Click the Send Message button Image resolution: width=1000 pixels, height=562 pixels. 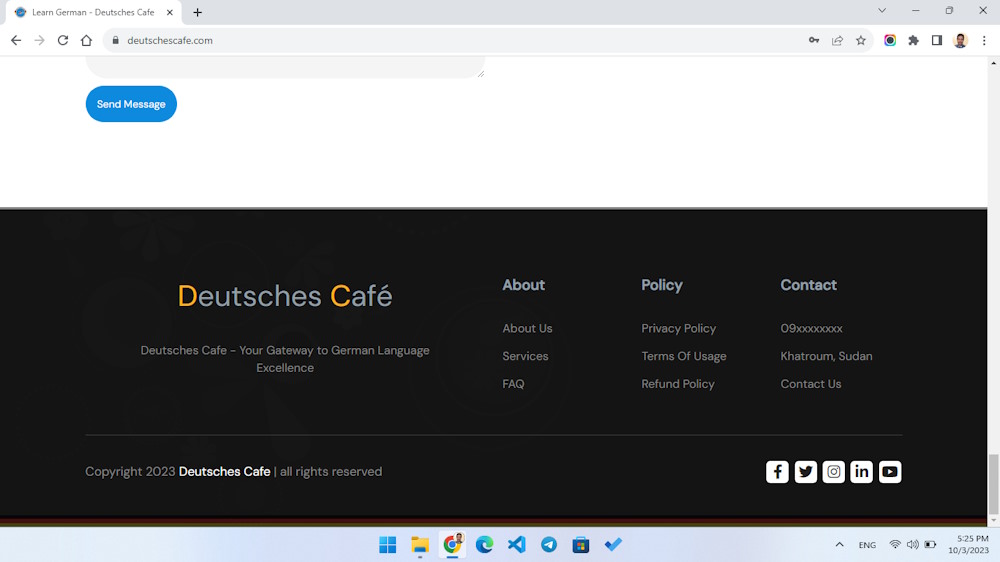point(131,104)
